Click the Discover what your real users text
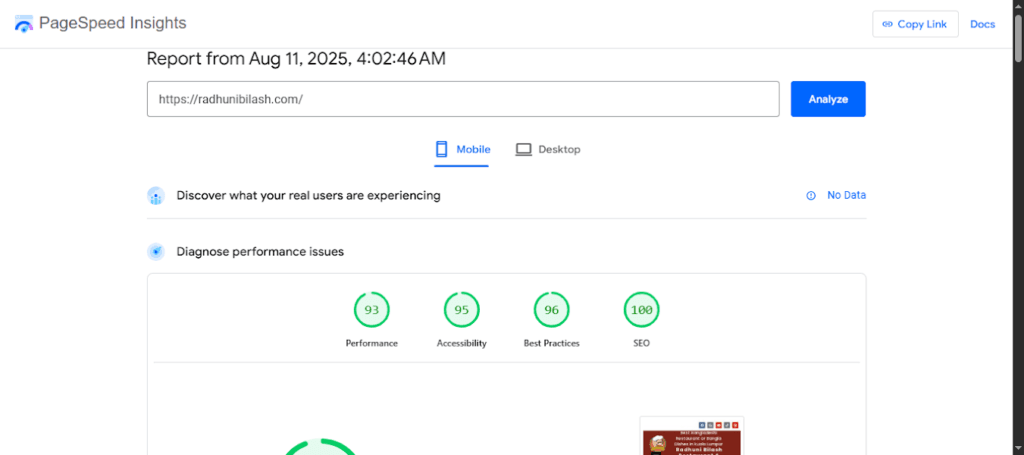 click(x=308, y=195)
